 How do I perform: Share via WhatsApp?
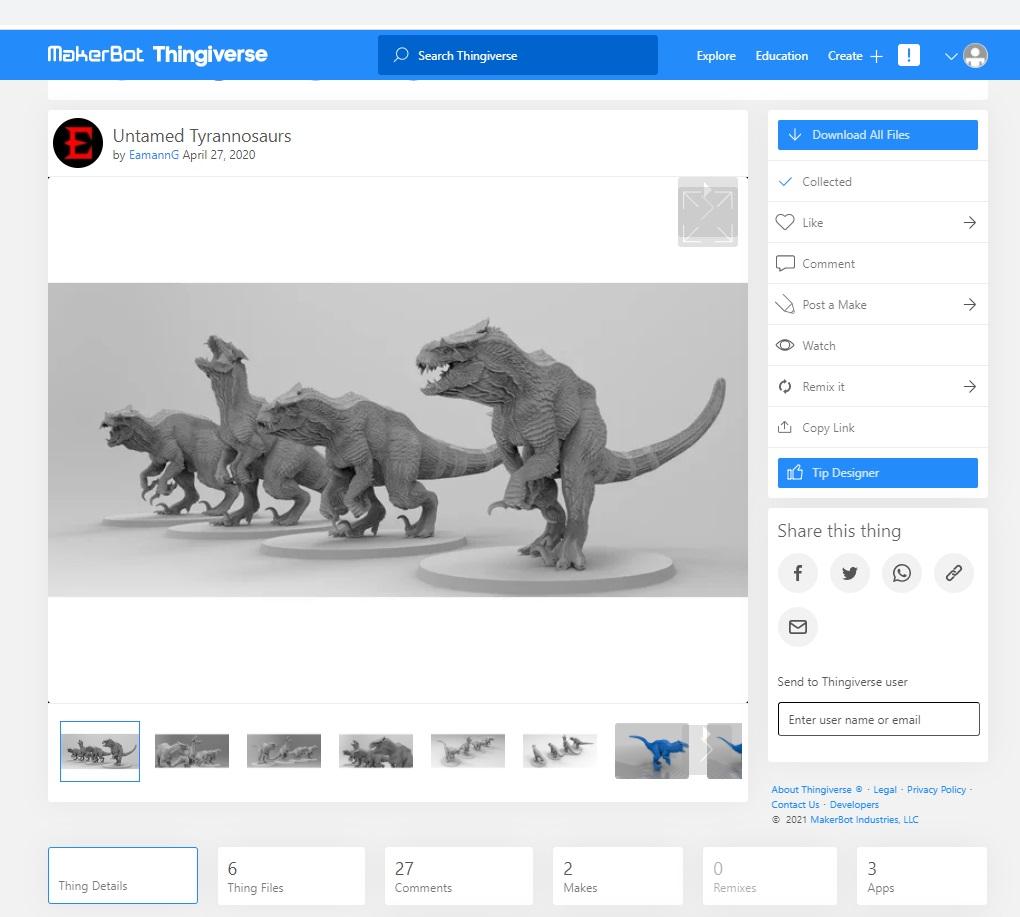(x=902, y=573)
